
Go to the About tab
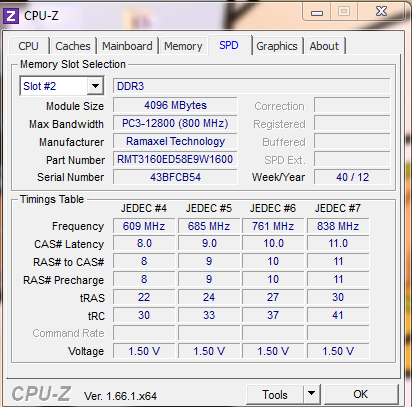(x=324, y=46)
